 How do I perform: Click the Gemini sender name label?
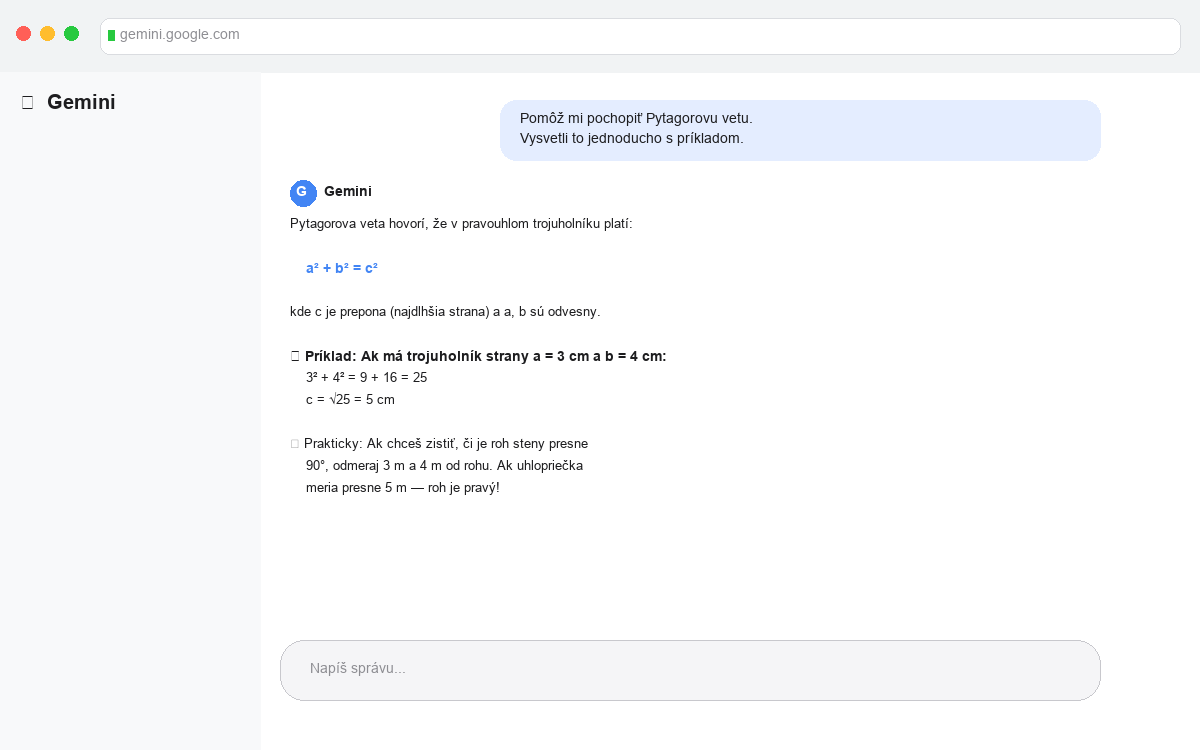pos(348,191)
